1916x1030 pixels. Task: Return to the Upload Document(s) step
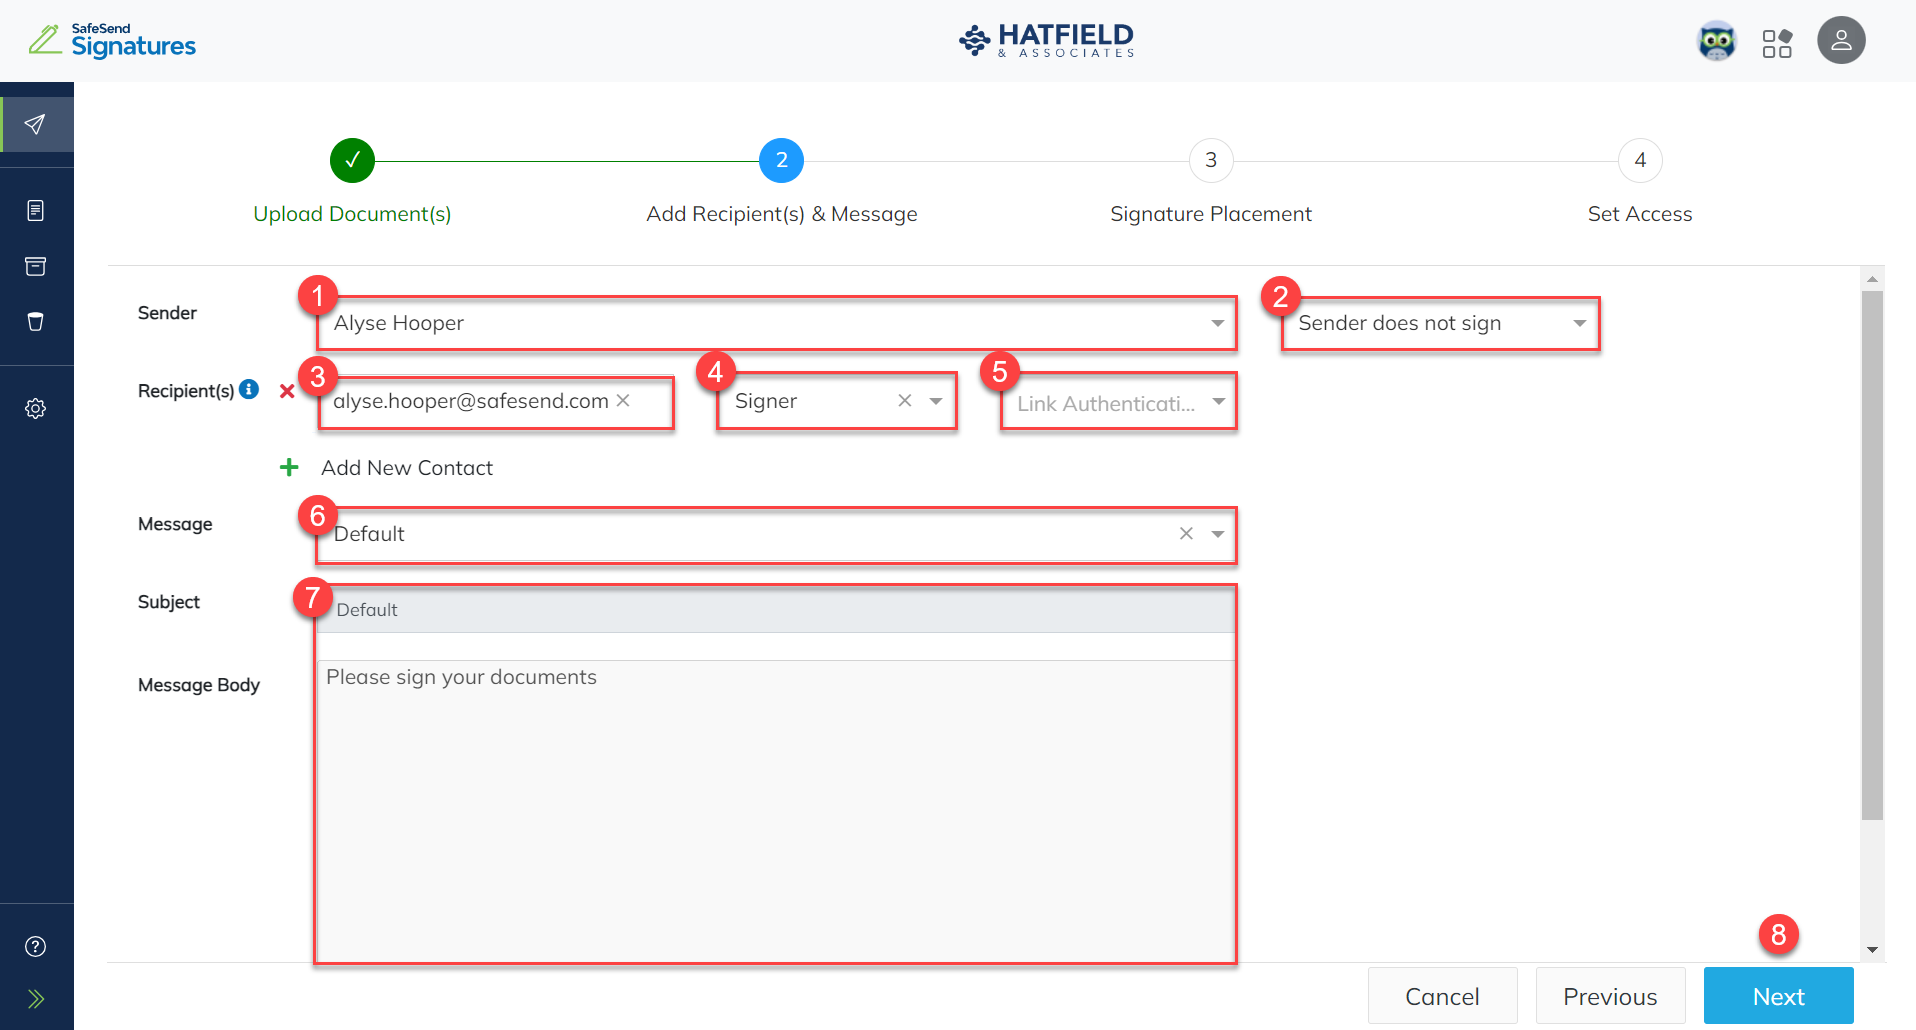tap(352, 160)
